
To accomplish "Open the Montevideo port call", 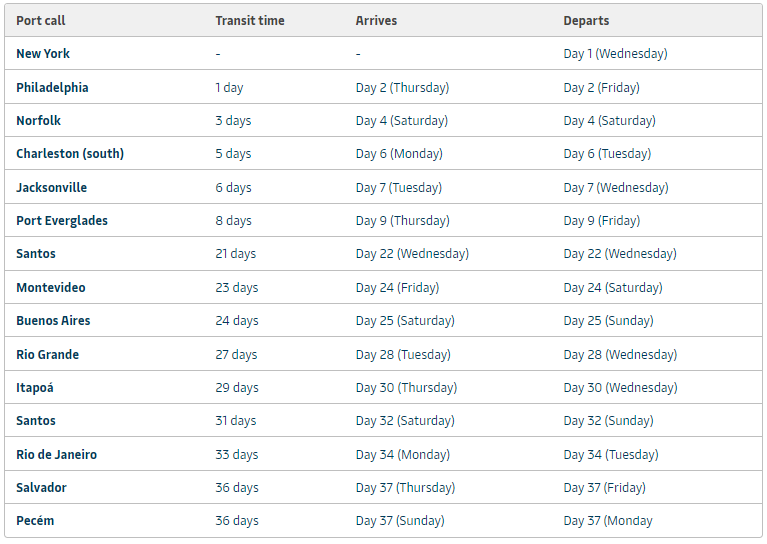I will click(51, 288).
